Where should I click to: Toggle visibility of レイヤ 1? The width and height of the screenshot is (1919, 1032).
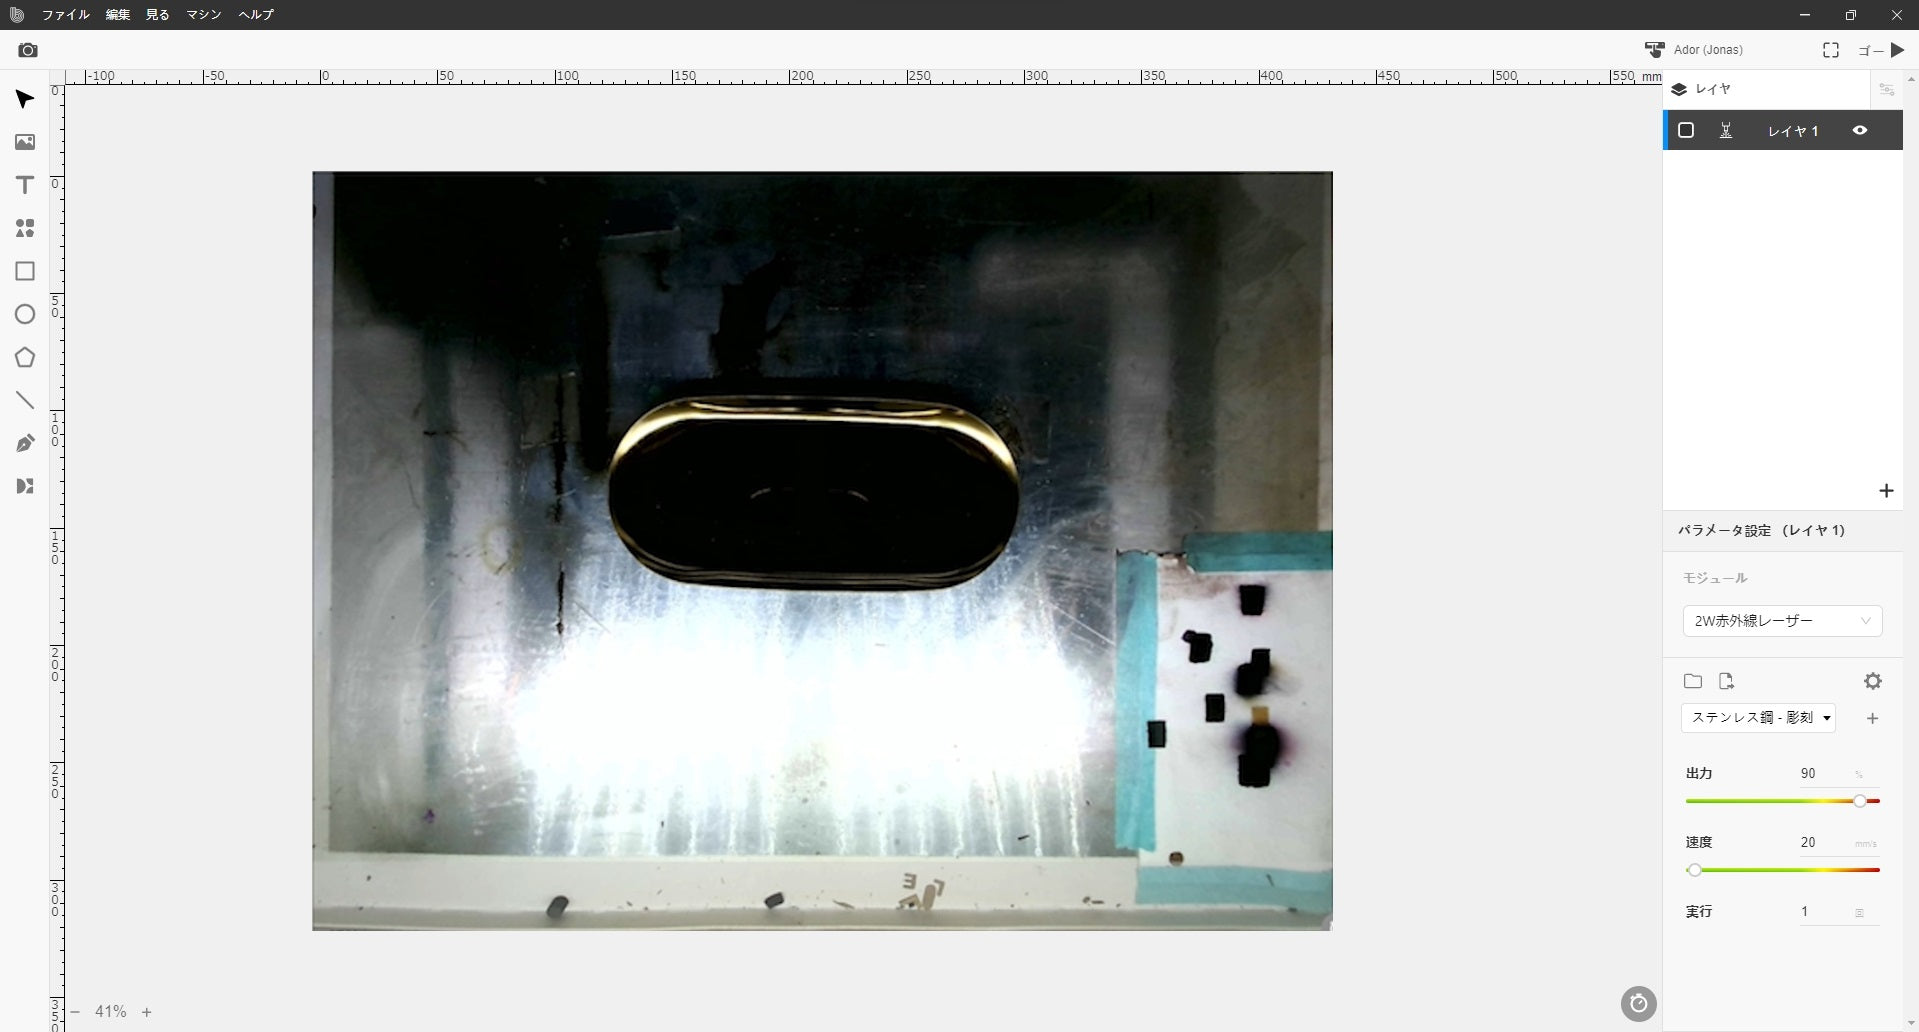pyautogui.click(x=1859, y=130)
